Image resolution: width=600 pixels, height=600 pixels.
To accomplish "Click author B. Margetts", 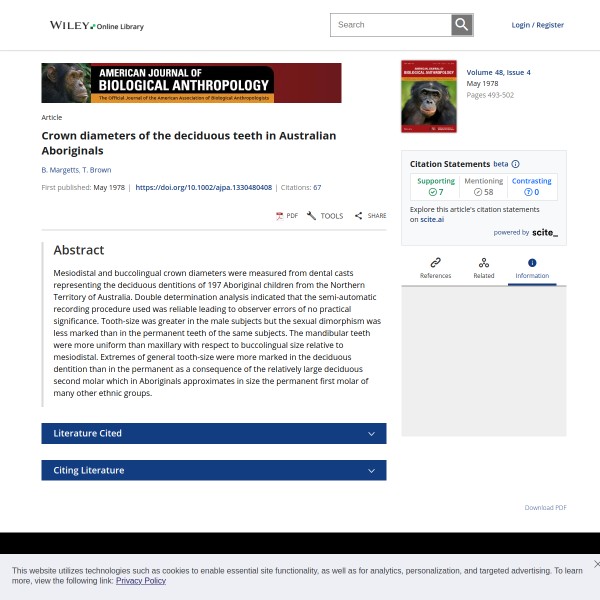I will [58, 170].
